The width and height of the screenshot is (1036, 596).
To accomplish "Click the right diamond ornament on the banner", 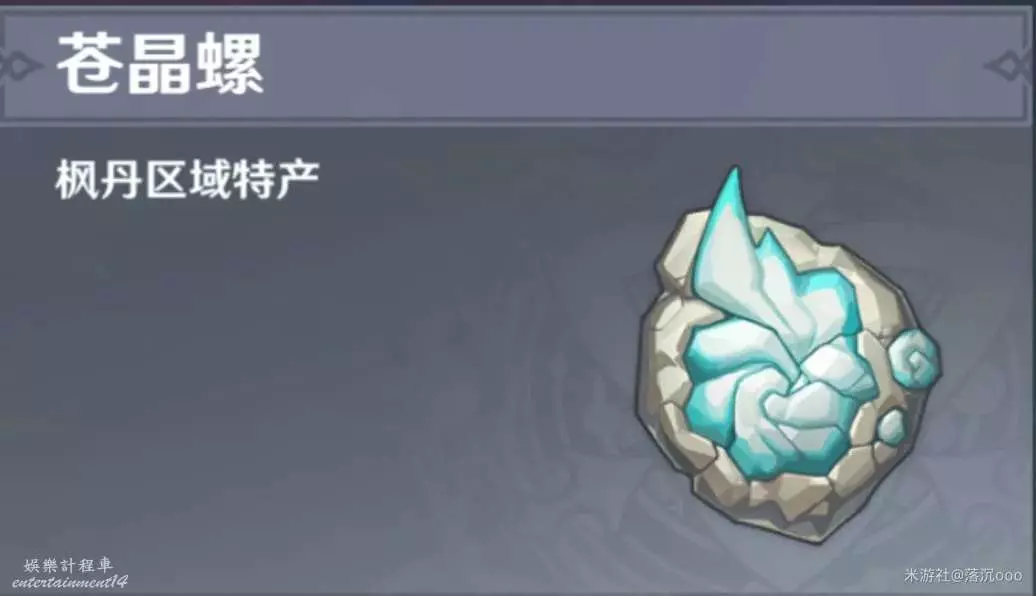I will click(x=1010, y=65).
